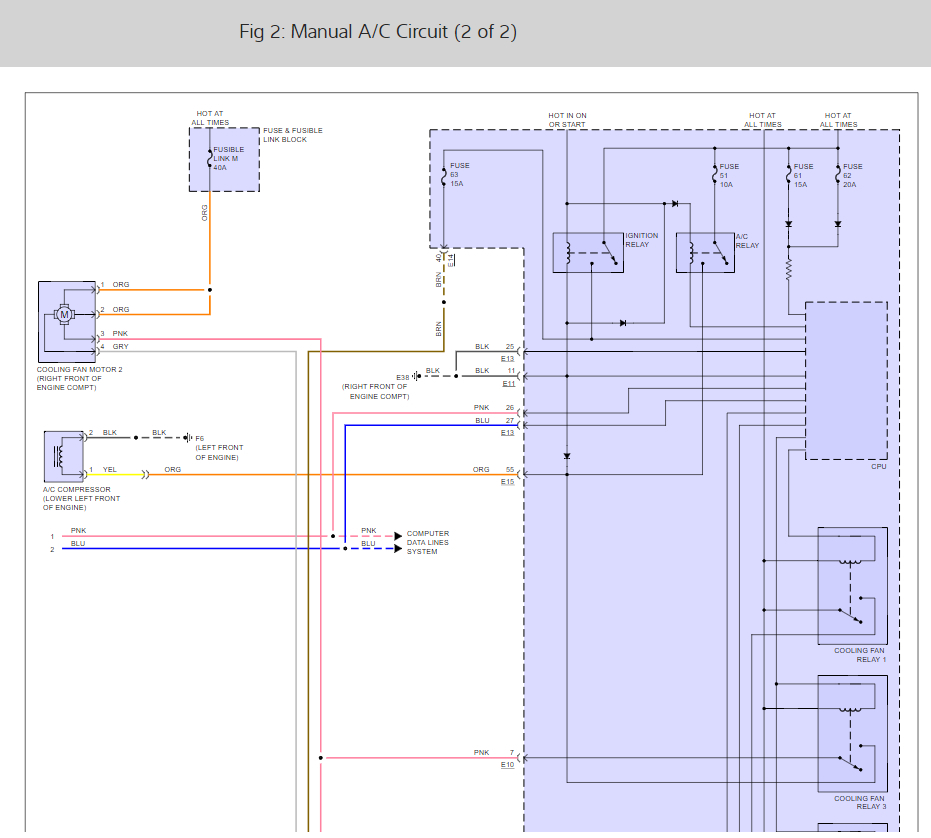Select the Cooling Fan Relay 3 symbol

point(852,734)
